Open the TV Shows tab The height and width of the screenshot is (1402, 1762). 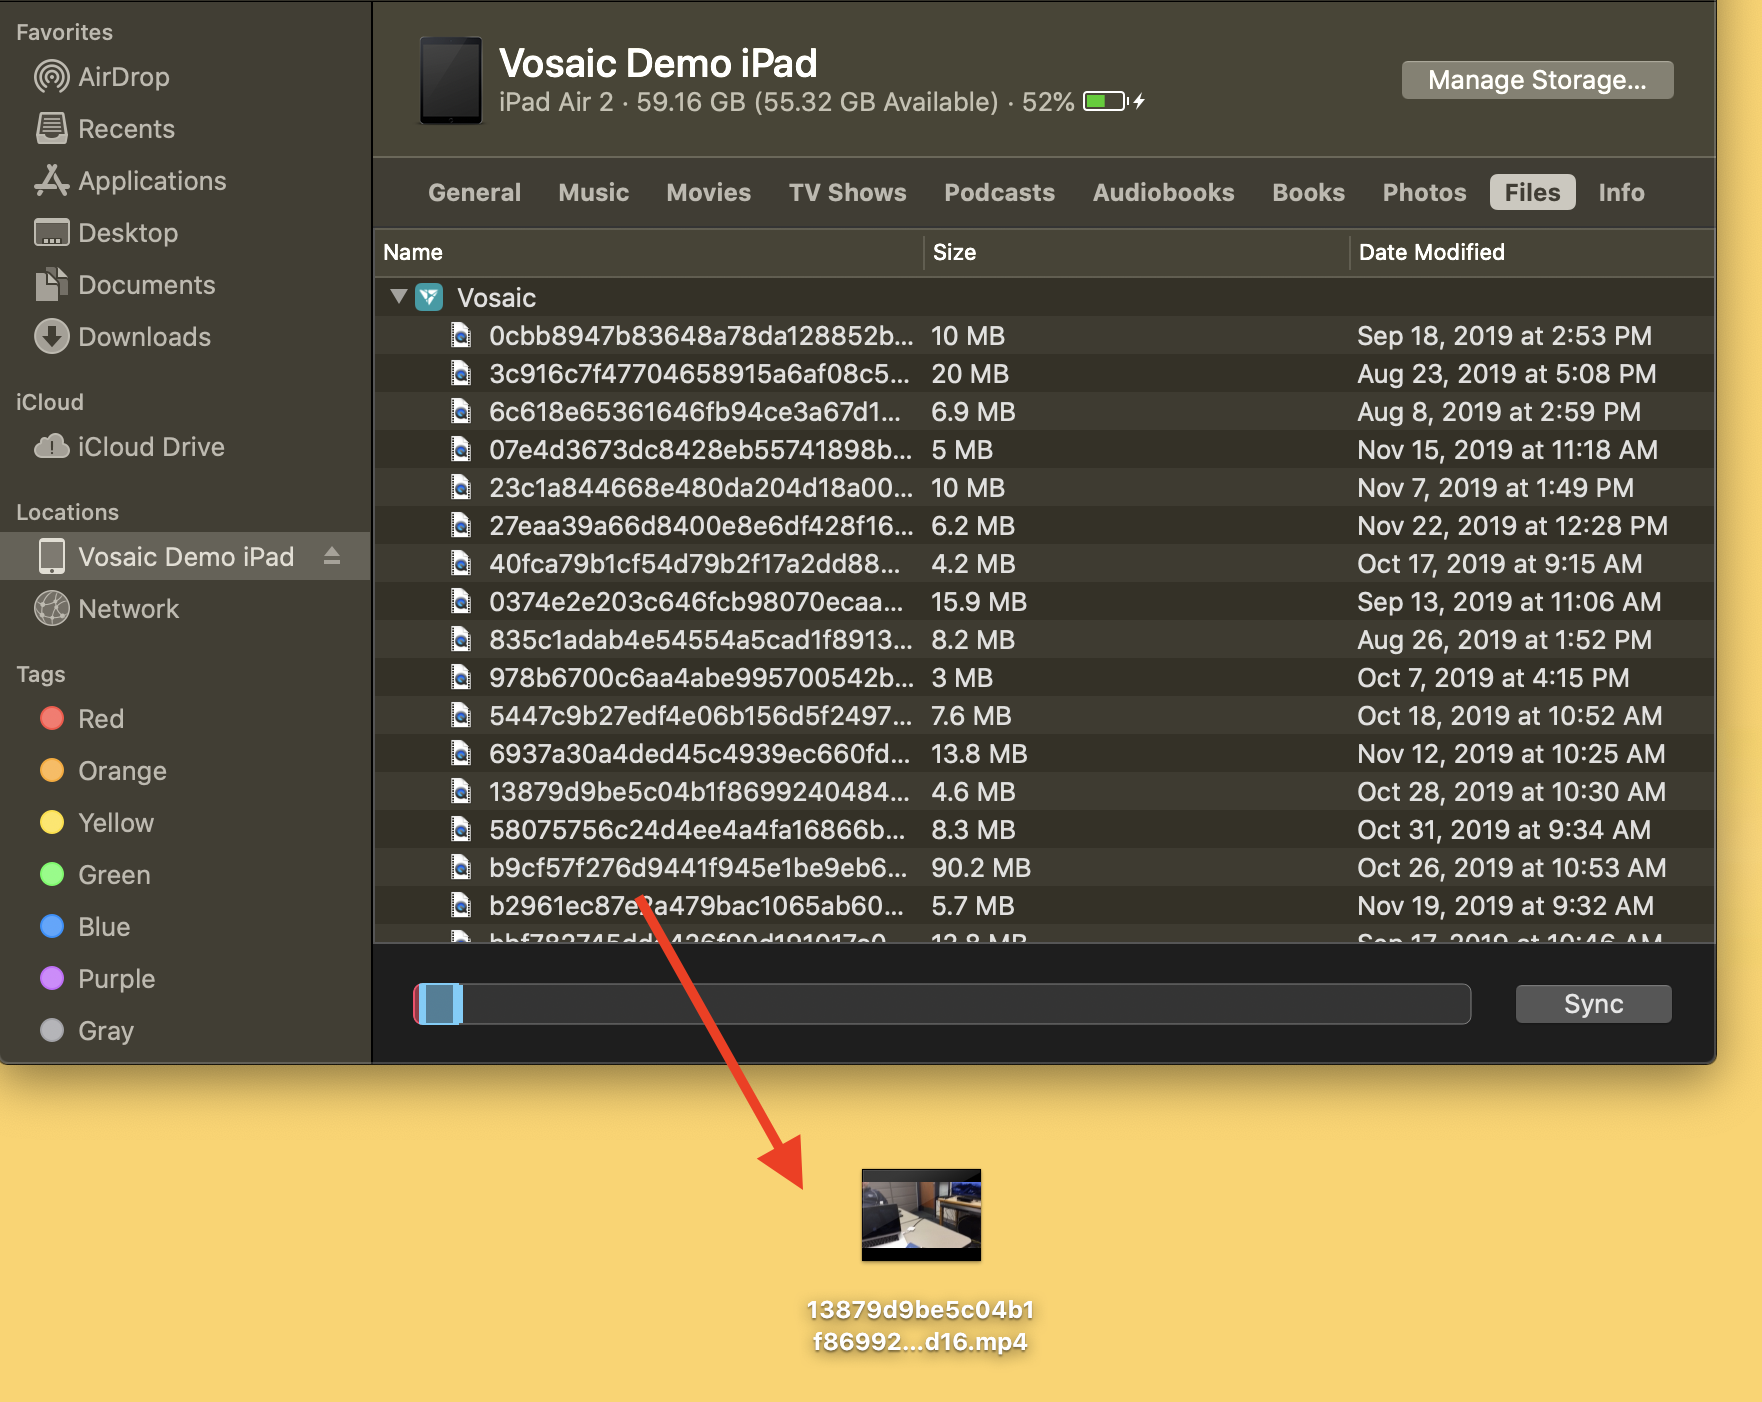click(847, 192)
